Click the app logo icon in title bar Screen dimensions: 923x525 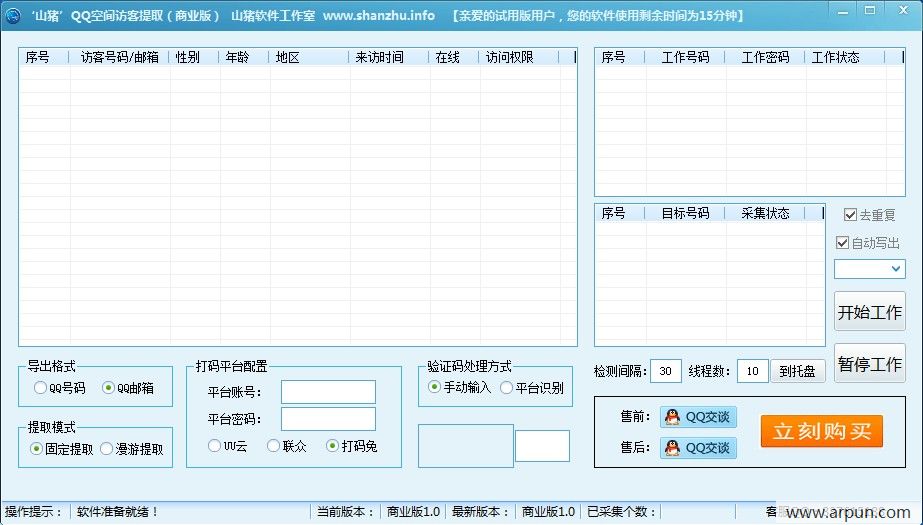click(x=11, y=15)
